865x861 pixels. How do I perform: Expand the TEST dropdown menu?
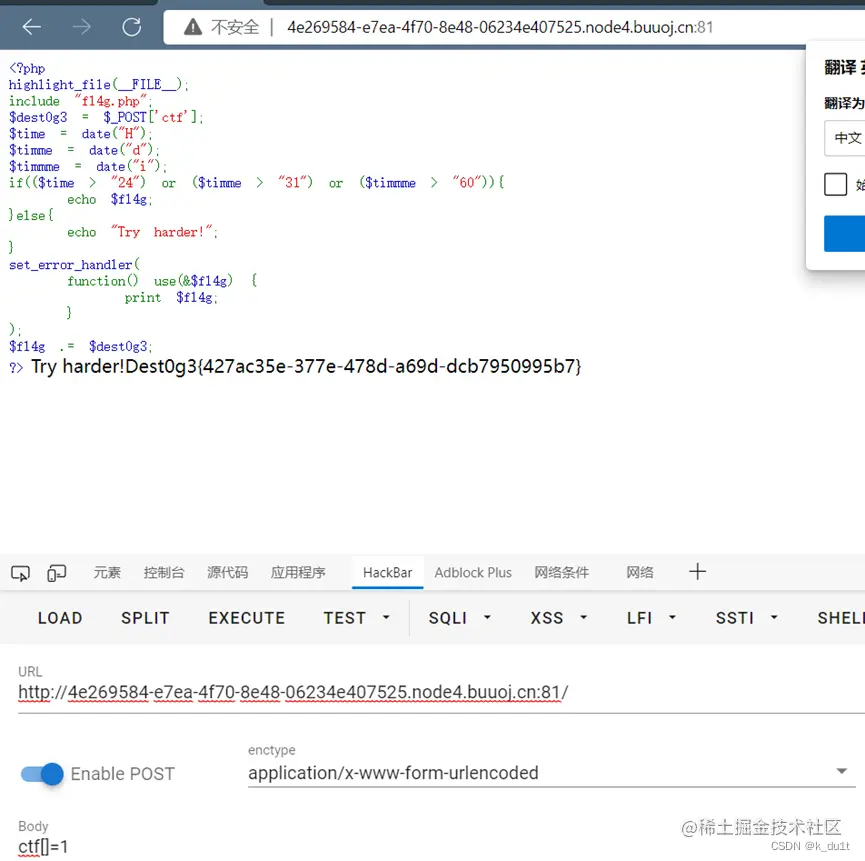tap(356, 618)
